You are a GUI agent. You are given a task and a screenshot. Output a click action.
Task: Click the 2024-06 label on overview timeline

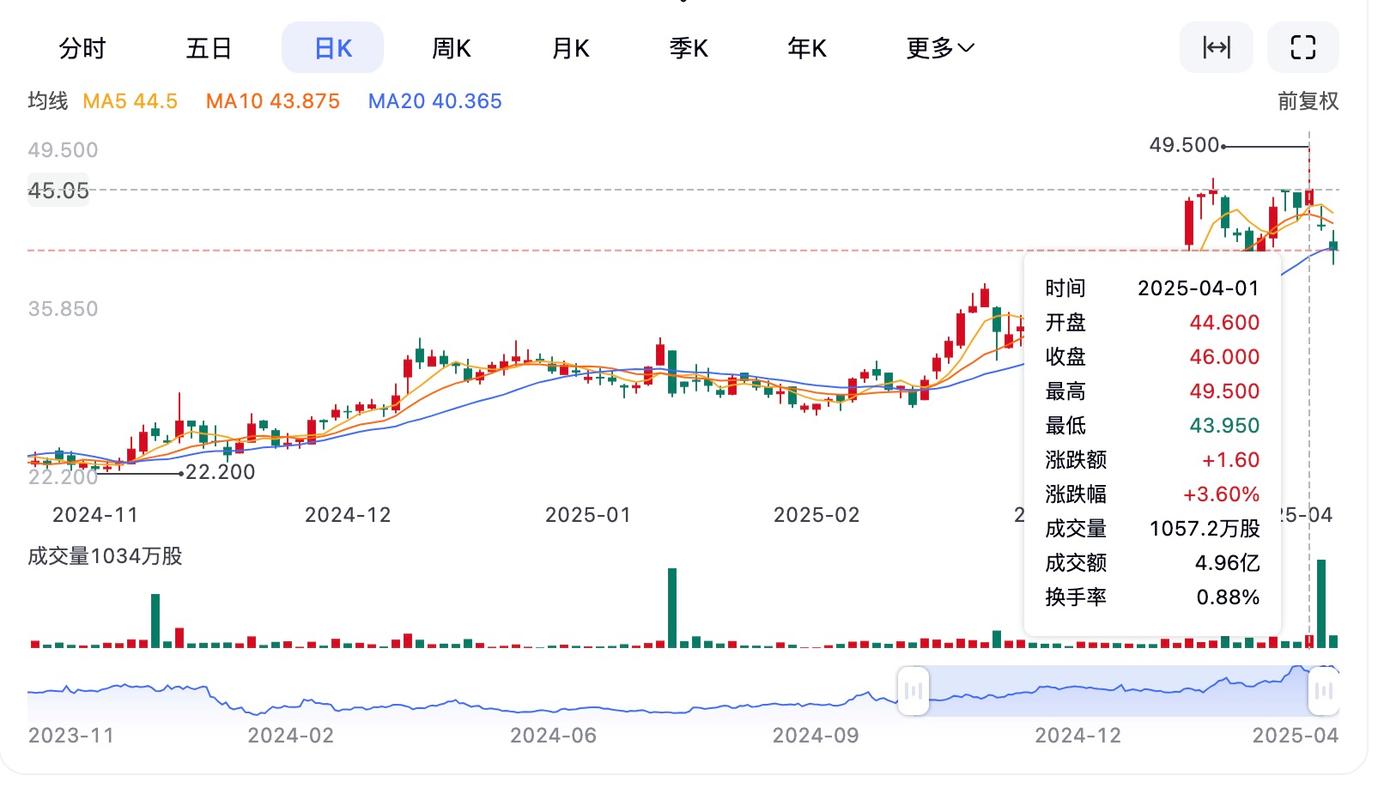coord(553,736)
